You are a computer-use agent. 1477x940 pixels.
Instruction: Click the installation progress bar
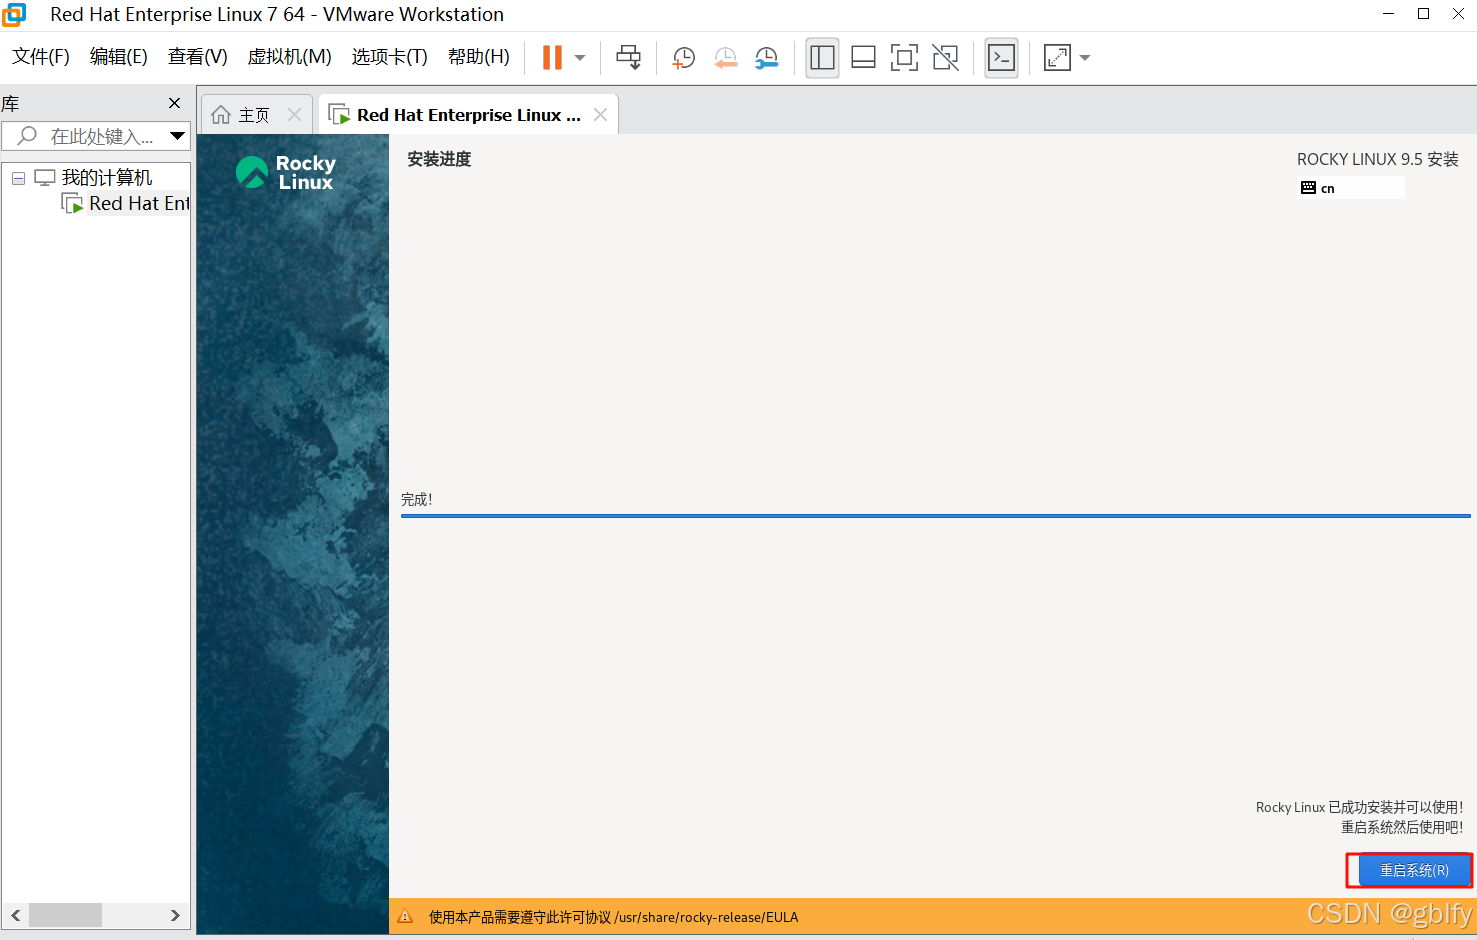(x=935, y=516)
